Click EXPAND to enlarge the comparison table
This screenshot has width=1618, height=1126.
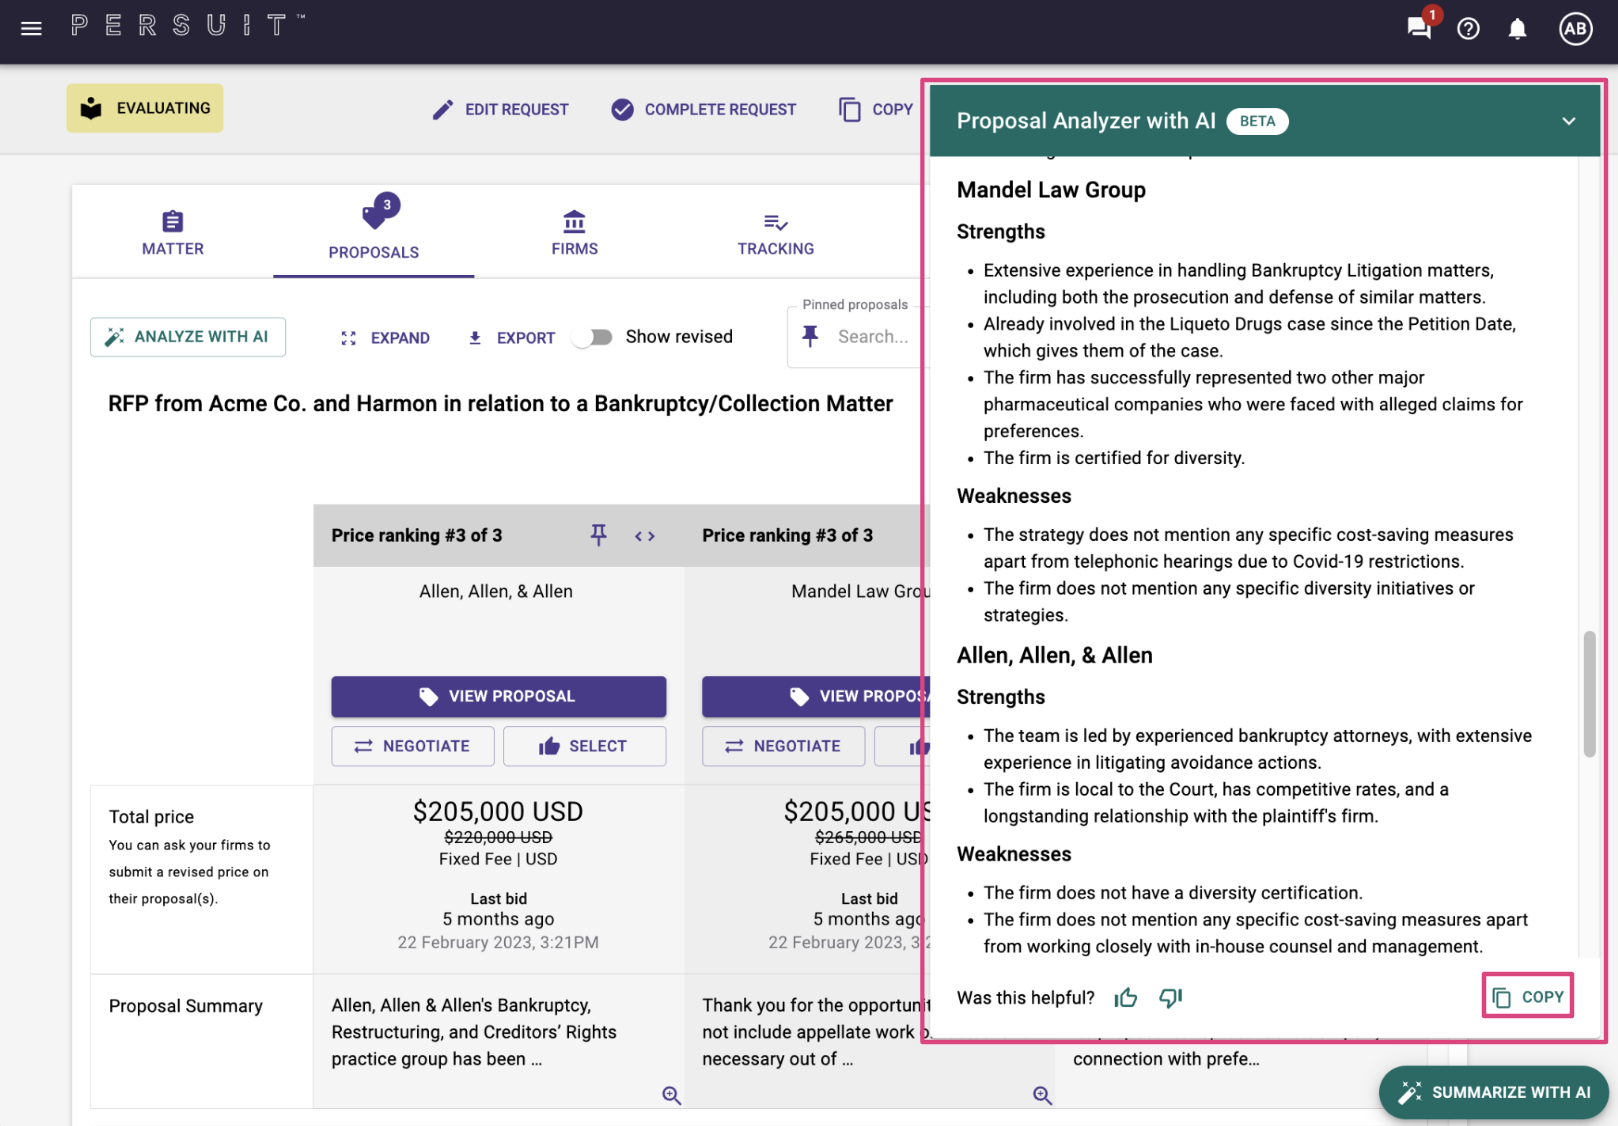[385, 338]
